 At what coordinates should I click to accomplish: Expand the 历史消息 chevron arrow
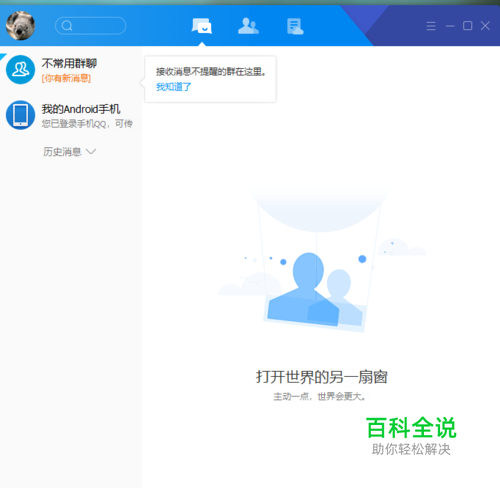[x=91, y=152]
